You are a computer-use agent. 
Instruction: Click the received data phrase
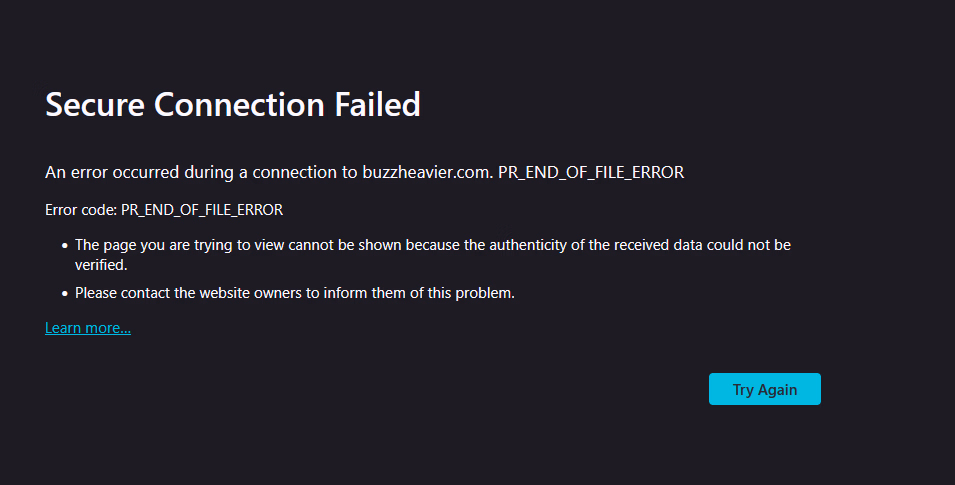click(658, 245)
